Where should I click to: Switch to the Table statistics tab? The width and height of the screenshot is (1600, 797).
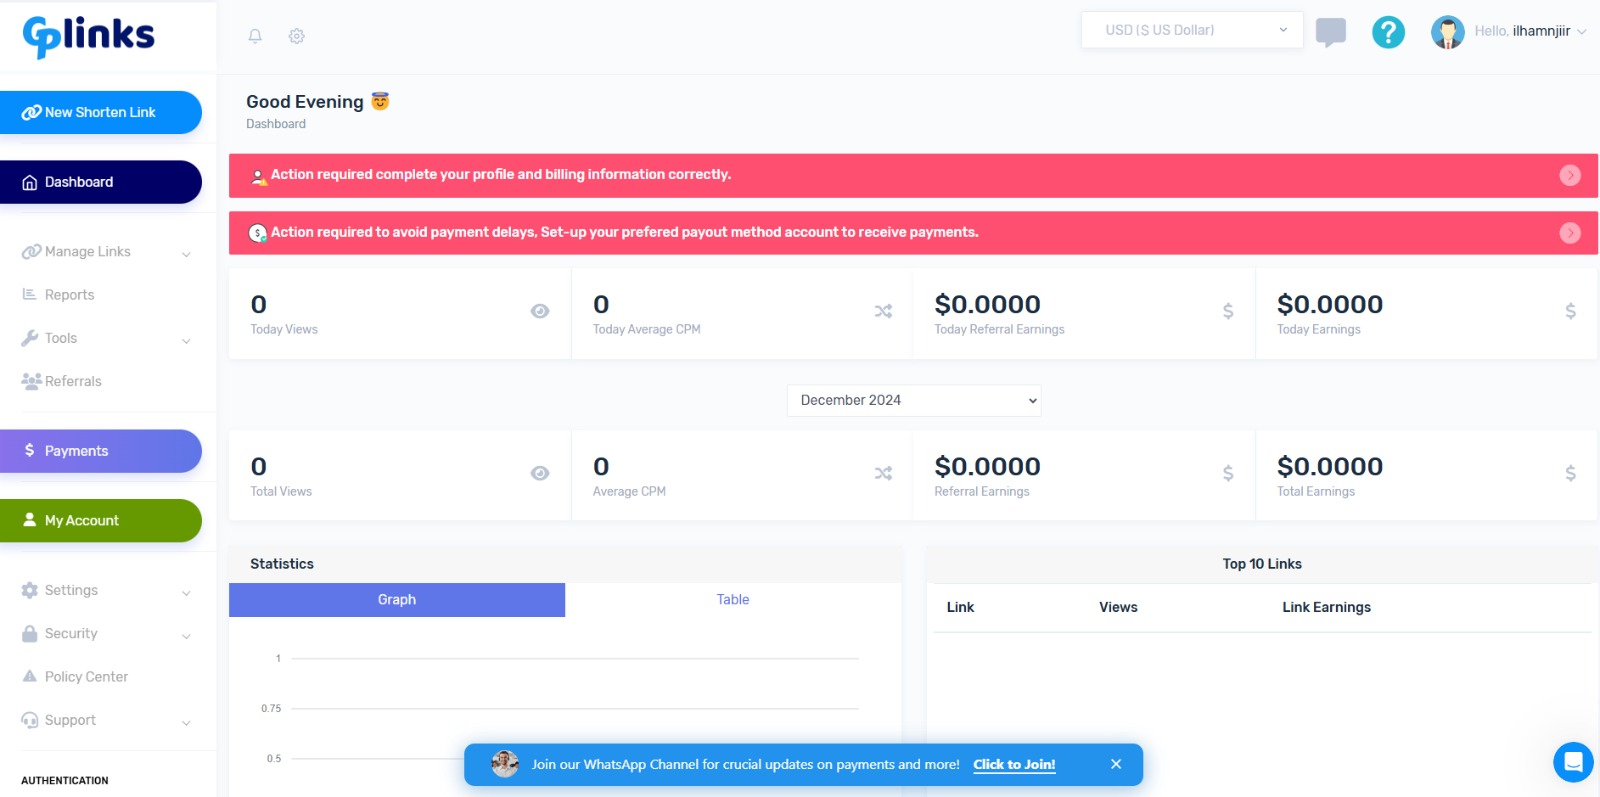pyautogui.click(x=733, y=600)
